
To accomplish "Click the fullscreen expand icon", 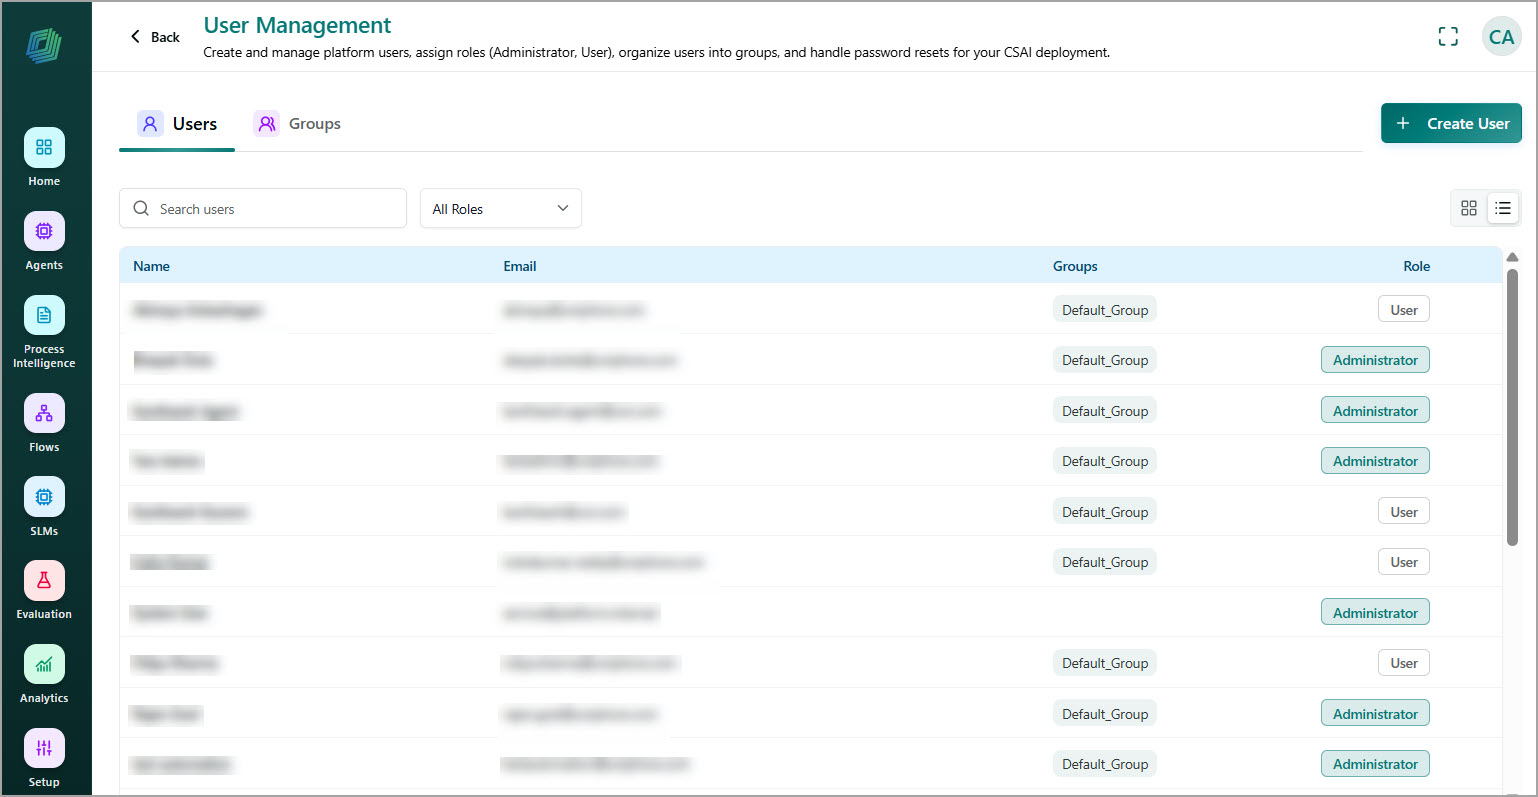I will coord(1448,37).
